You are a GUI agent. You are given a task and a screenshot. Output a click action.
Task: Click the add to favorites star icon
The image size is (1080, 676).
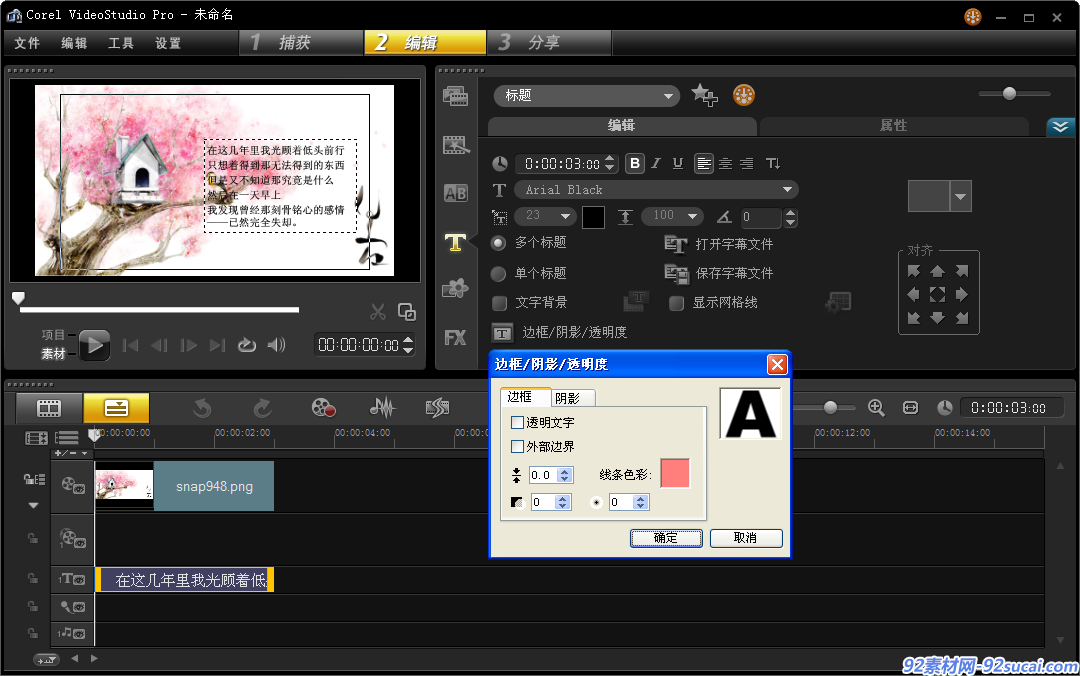(x=704, y=94)
